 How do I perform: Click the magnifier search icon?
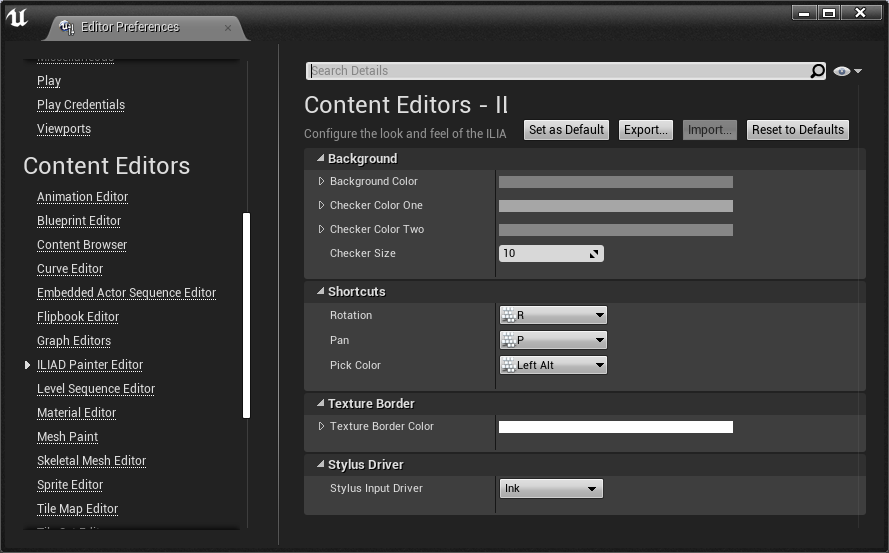817,71
